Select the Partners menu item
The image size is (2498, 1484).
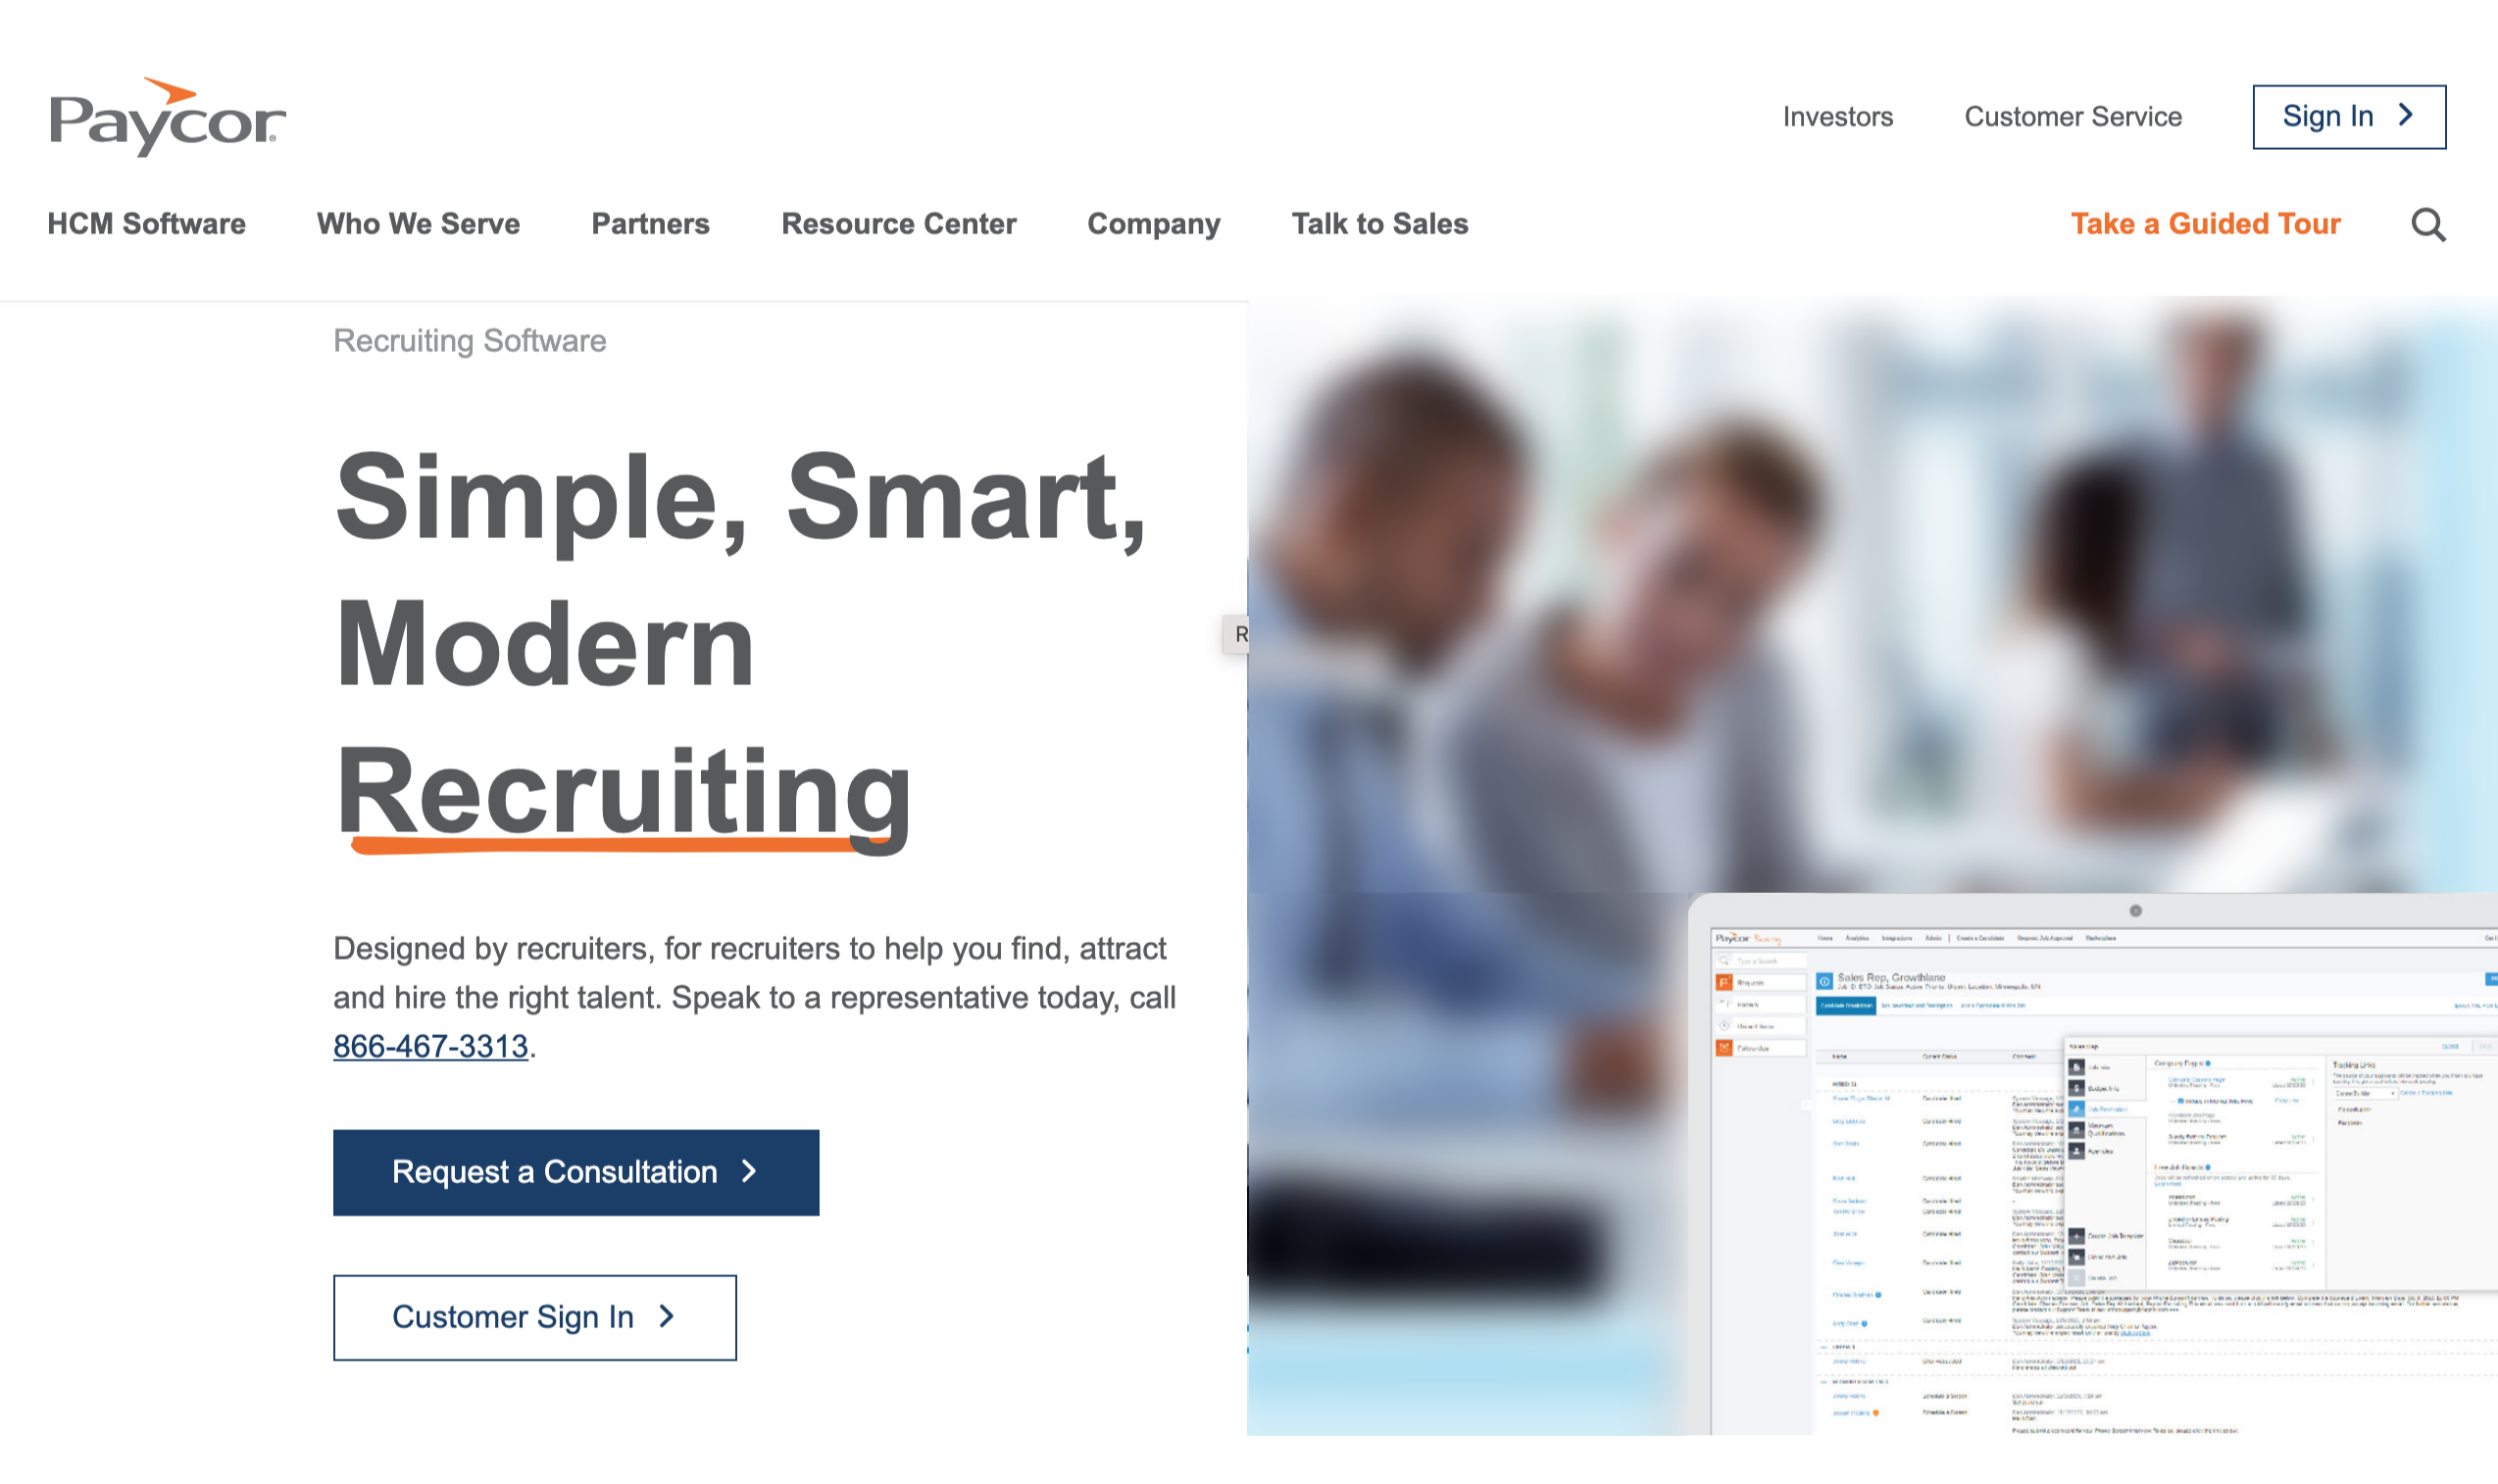tap(650, 224)
